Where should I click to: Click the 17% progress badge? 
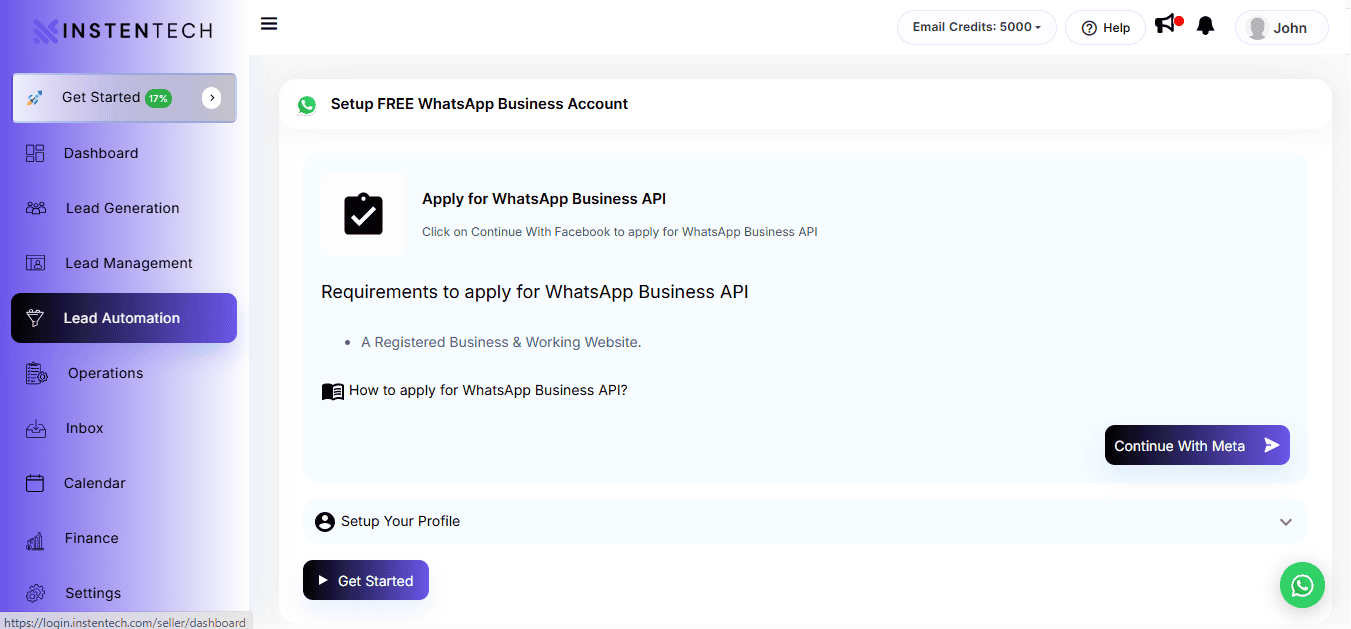click(x=158, y=98)
